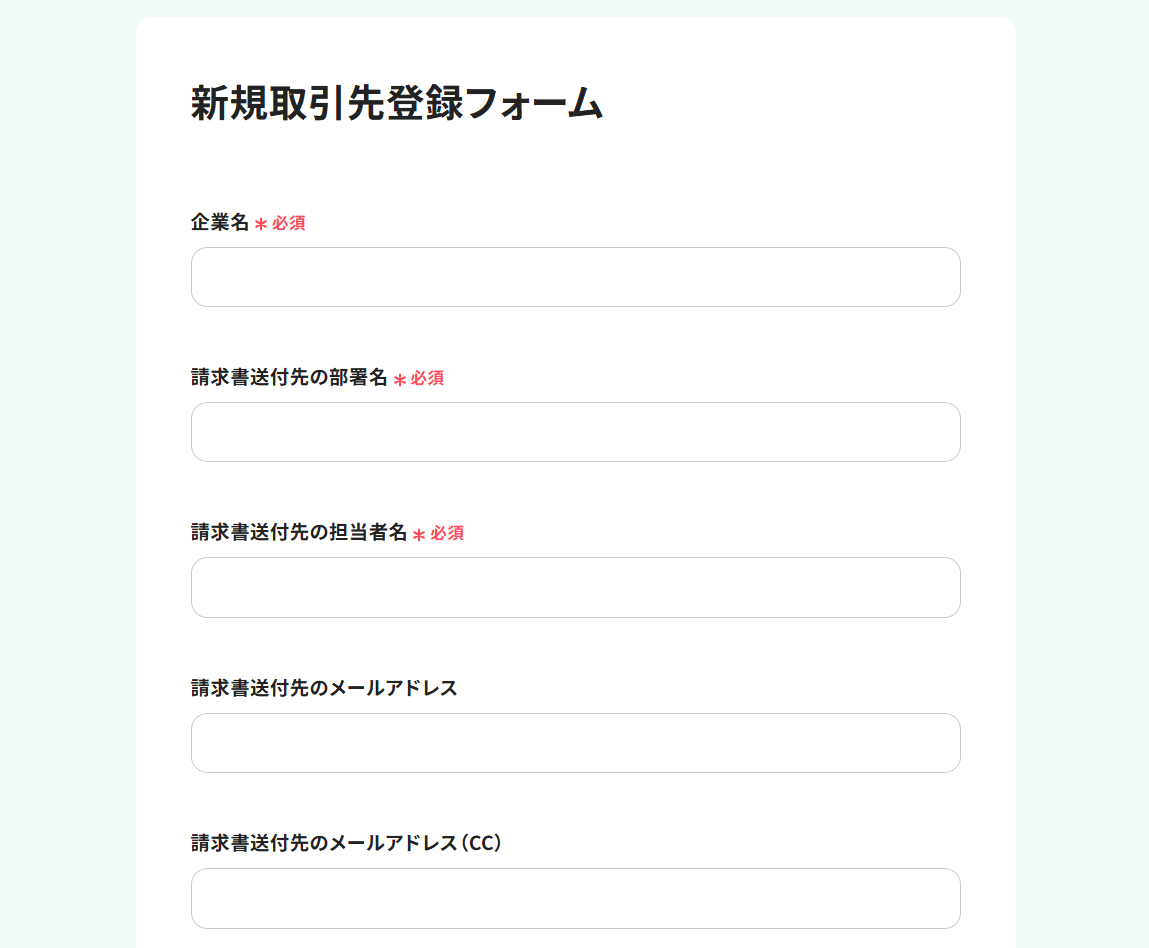Focus the メールアドレス(CC) input field

click(x=575, y=898)
